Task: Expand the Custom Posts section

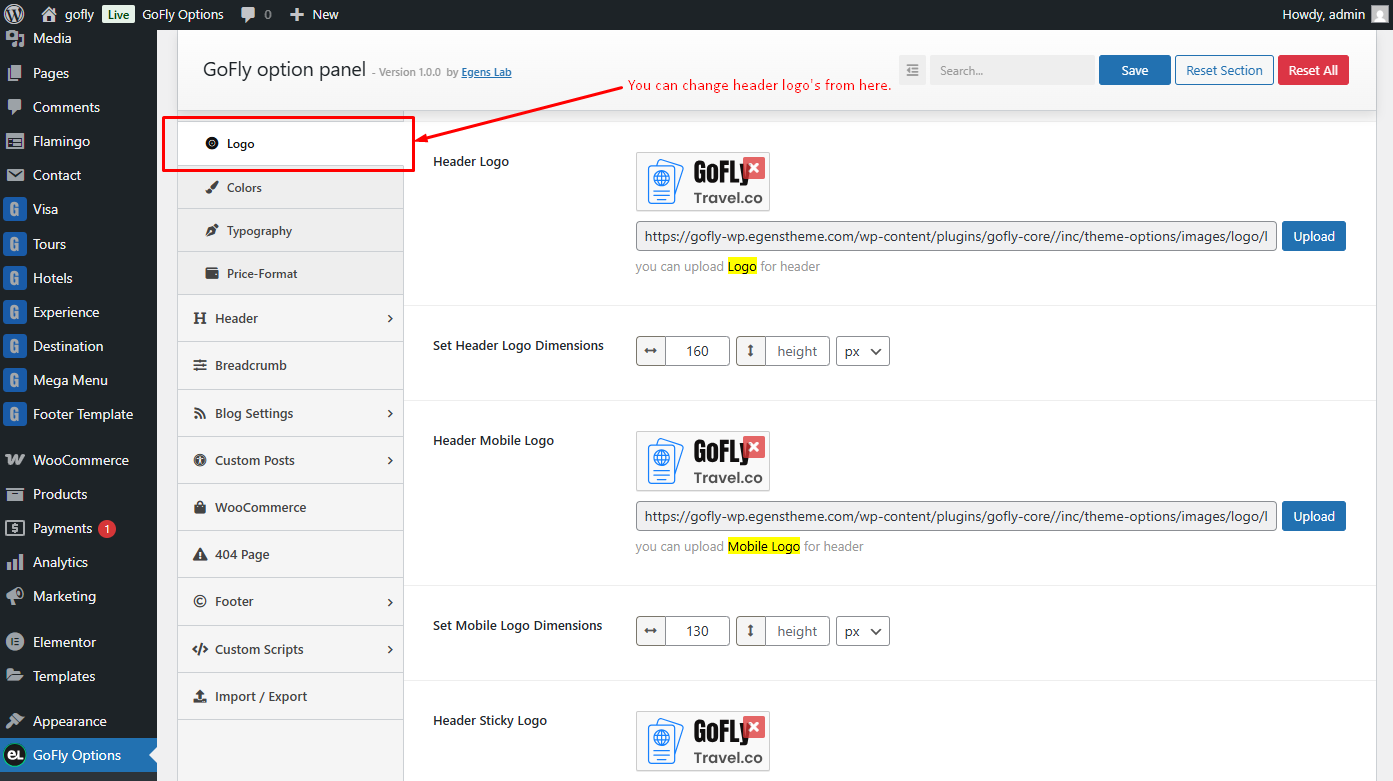Action: click(x=290, y=460)
